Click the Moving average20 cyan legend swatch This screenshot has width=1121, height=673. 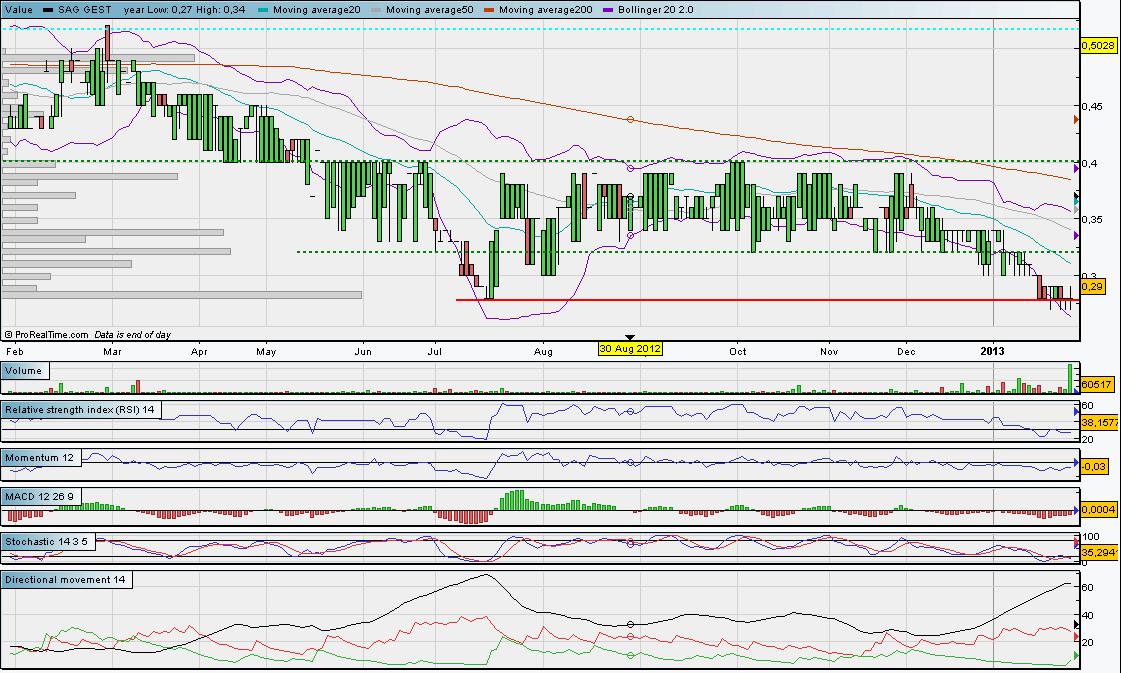(263, 9)
